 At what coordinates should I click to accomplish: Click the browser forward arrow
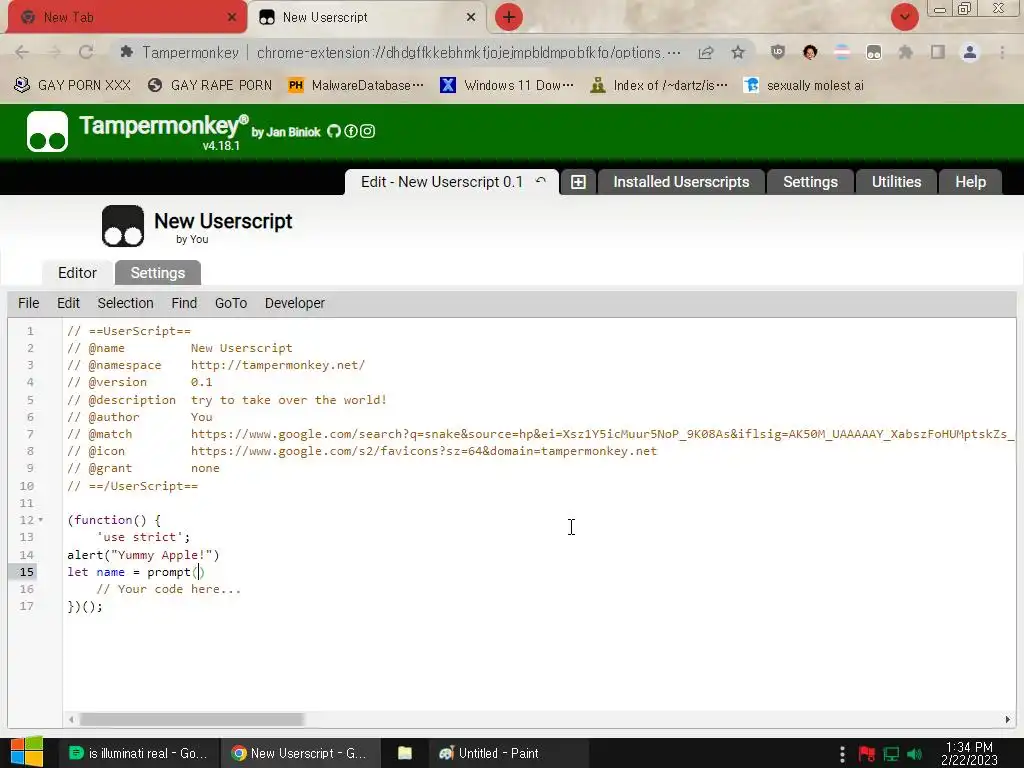coord(55,52)
